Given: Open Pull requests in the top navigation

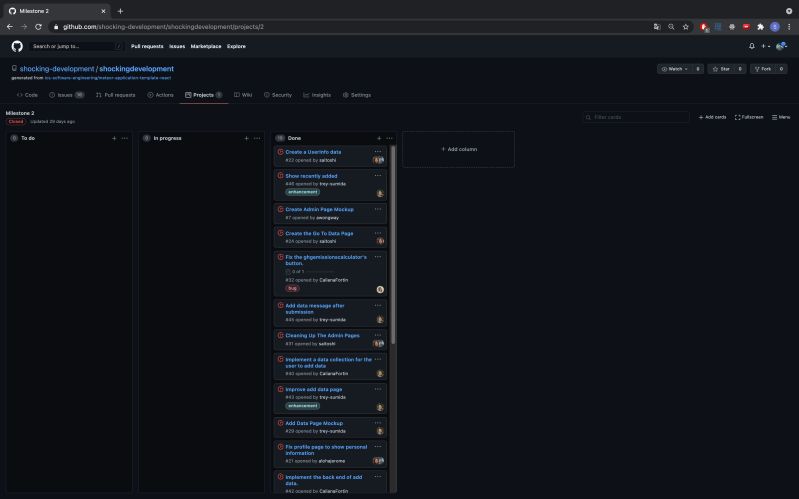Looking at the screenshot, I should pos(147,46).
